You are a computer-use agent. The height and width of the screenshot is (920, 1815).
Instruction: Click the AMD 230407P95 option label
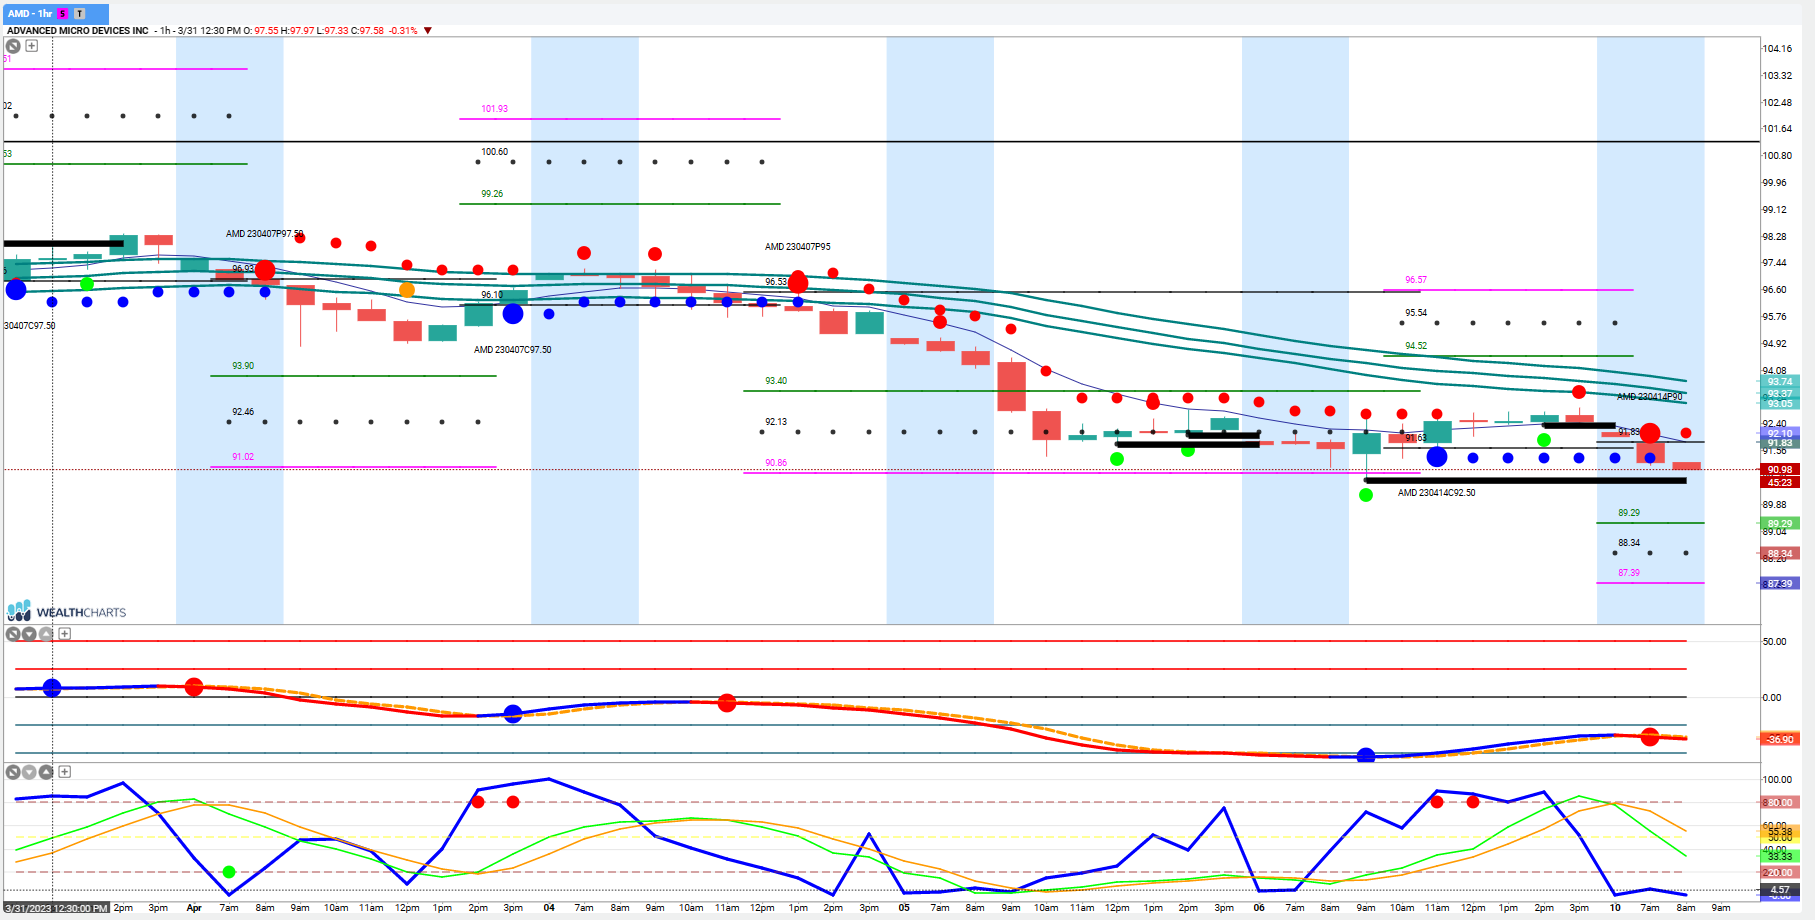(x=797, y=247)
